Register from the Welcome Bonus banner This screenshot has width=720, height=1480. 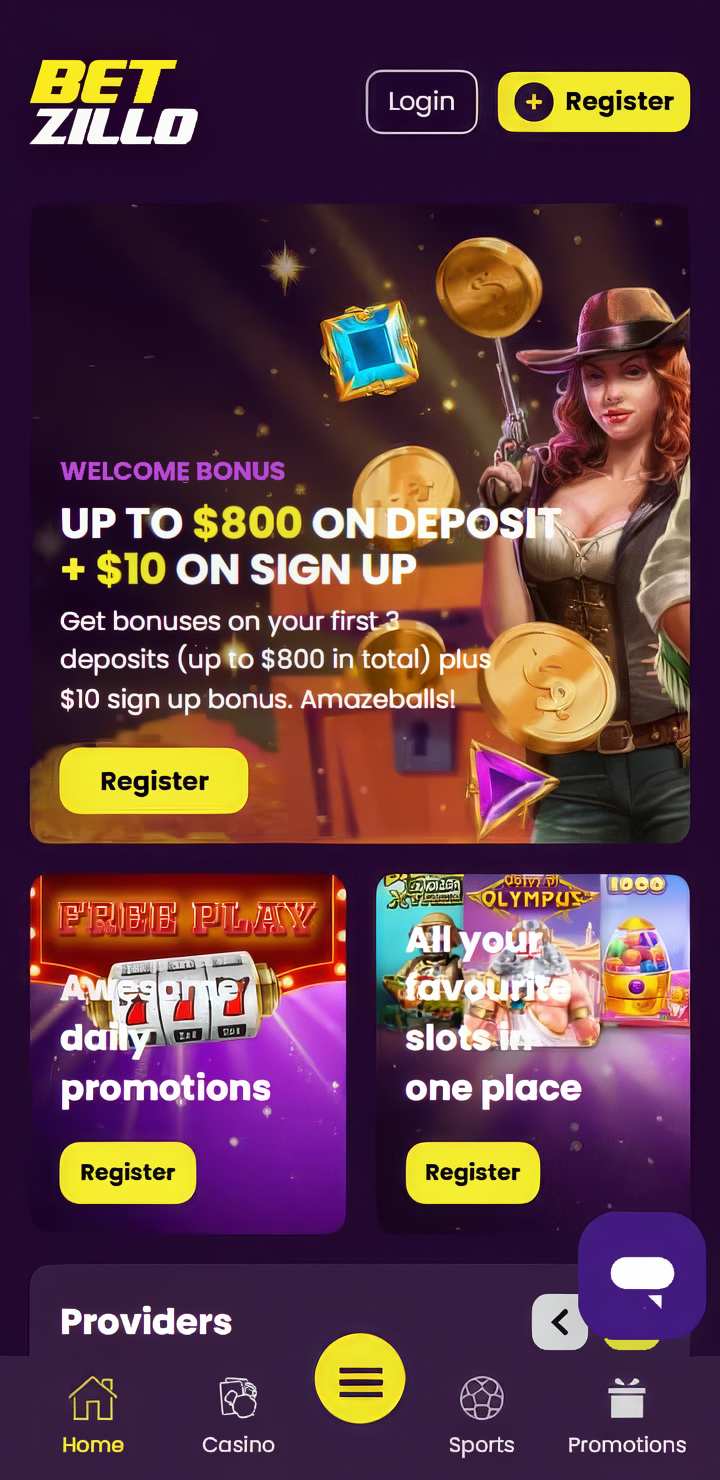154,781
